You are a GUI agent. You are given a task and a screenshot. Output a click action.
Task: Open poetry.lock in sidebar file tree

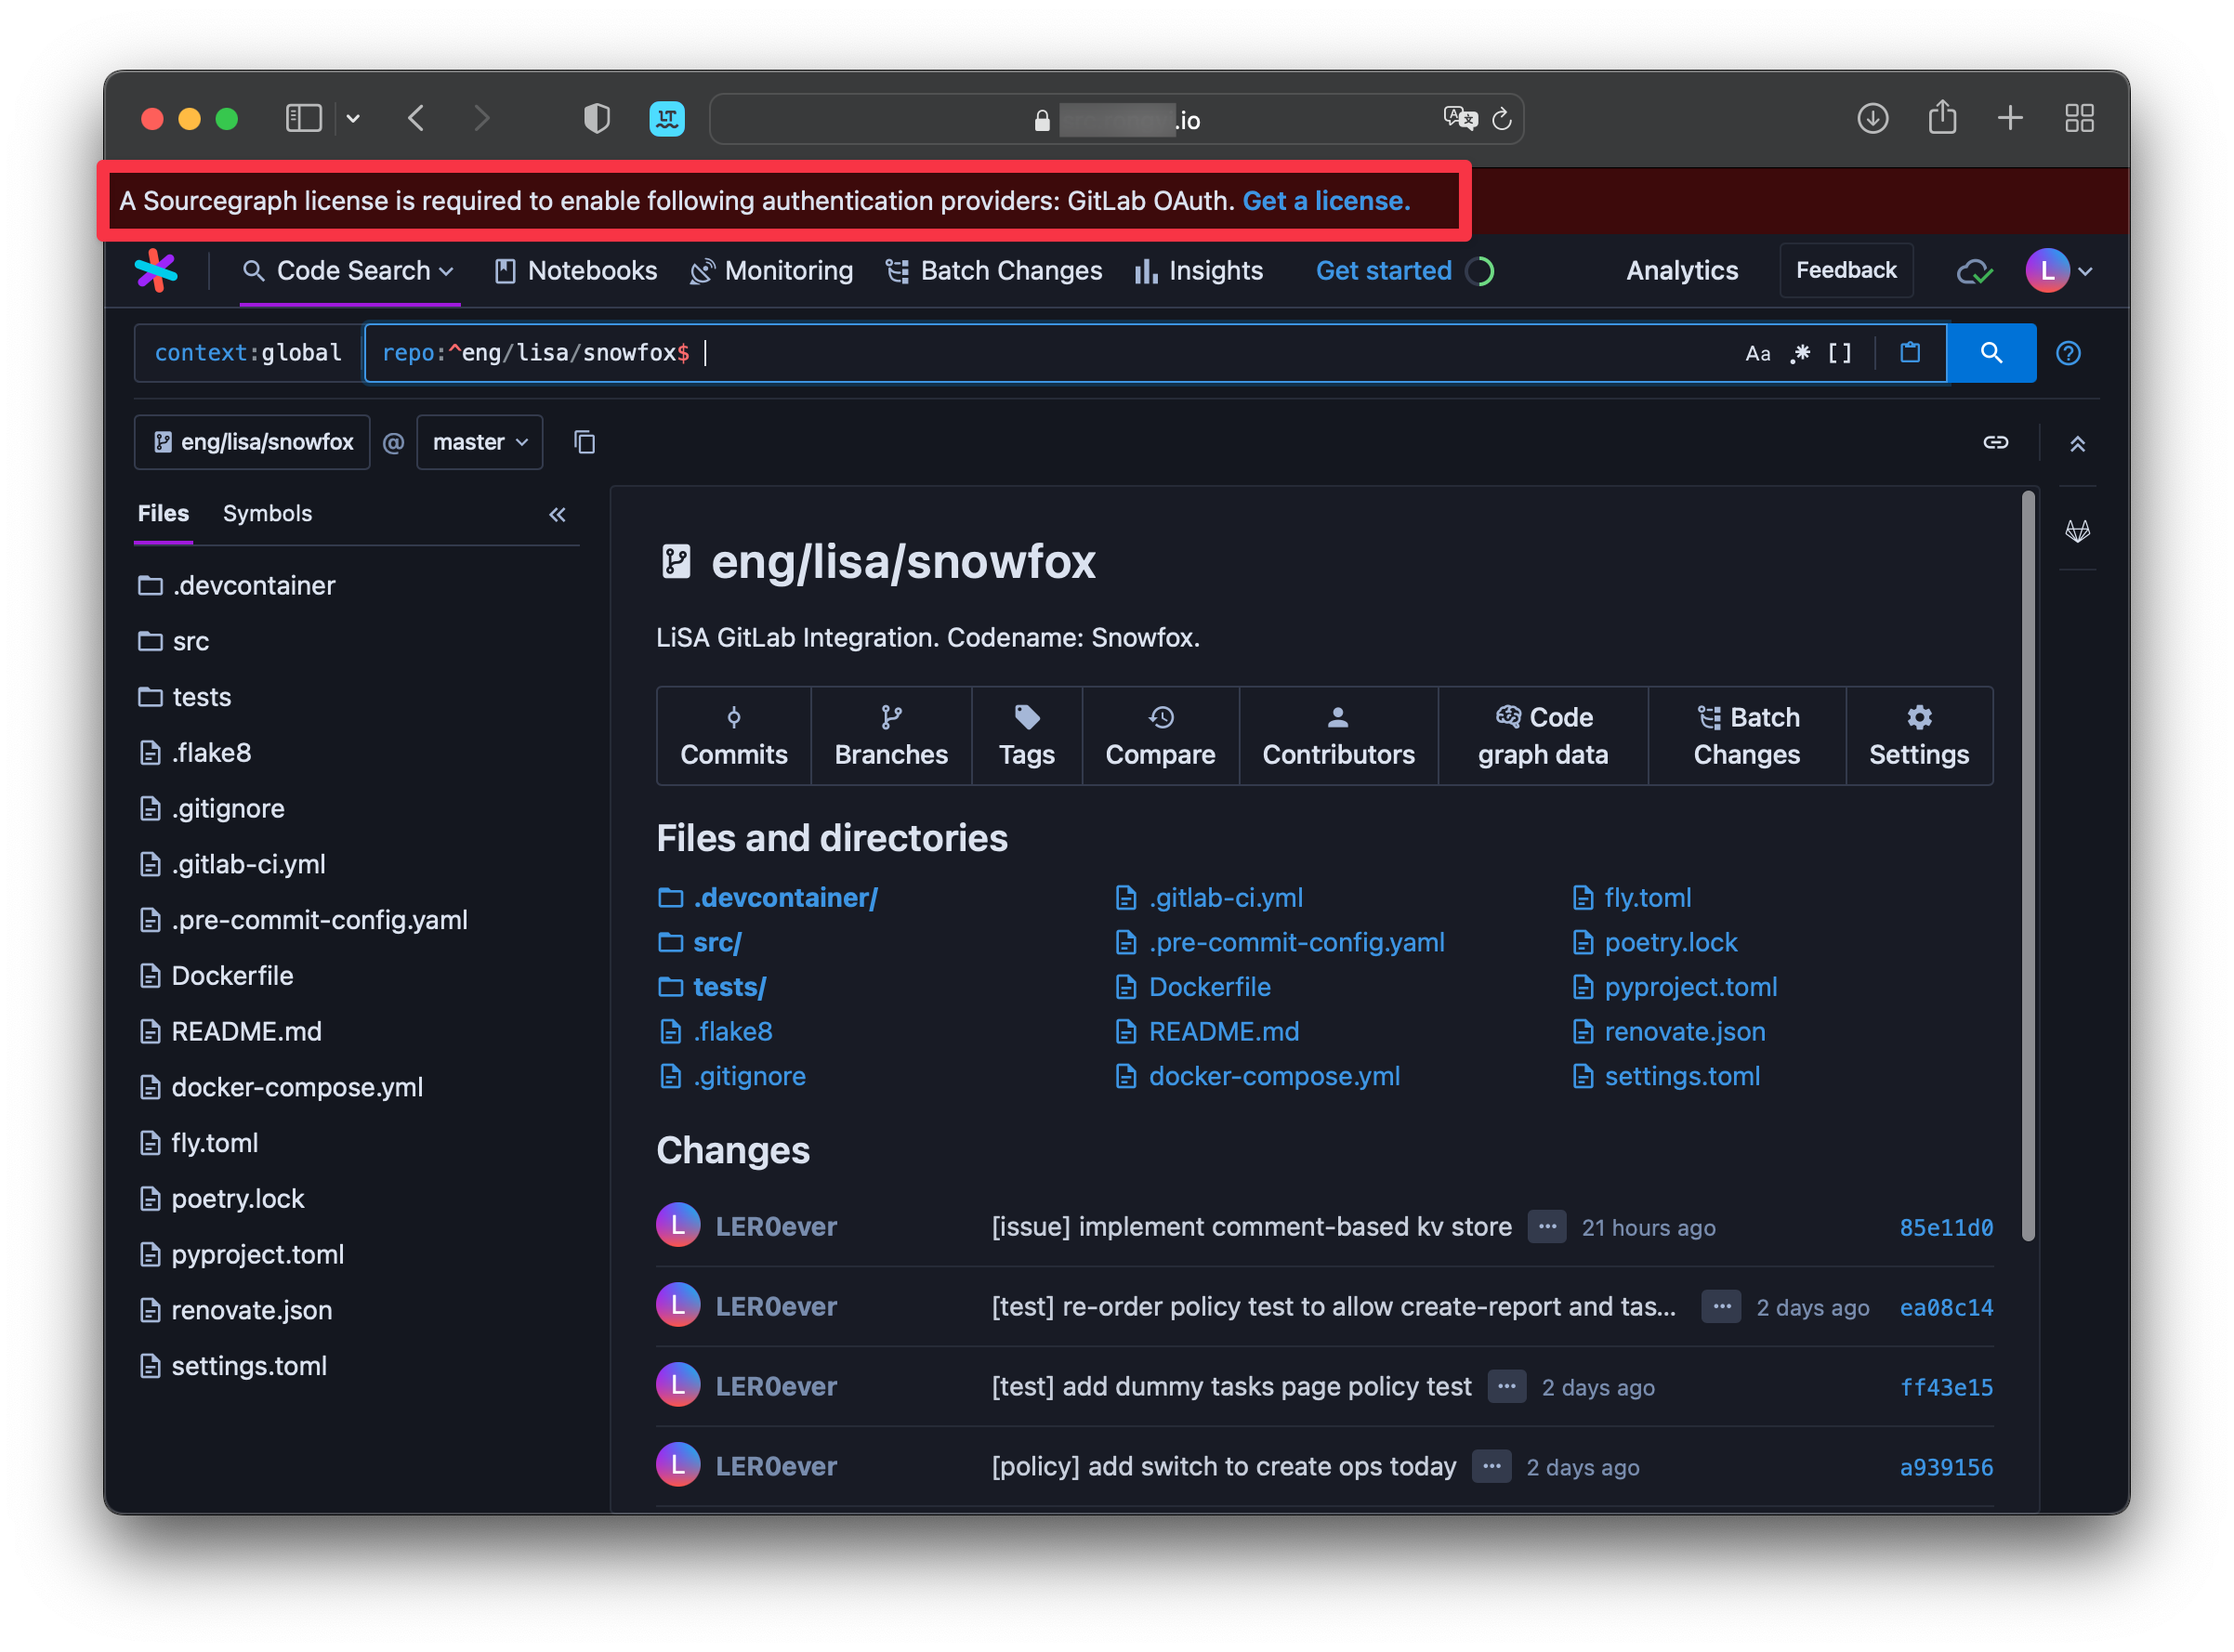221,1199
